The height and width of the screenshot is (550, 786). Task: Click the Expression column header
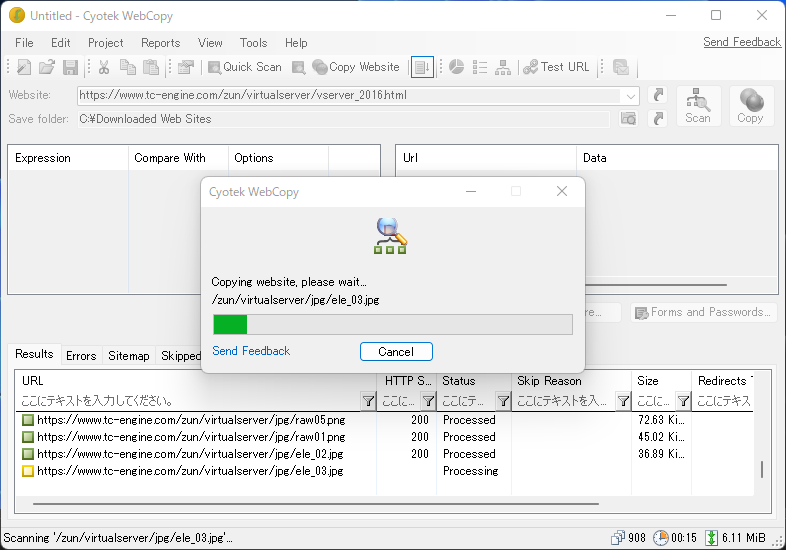(x=68, y=158)
